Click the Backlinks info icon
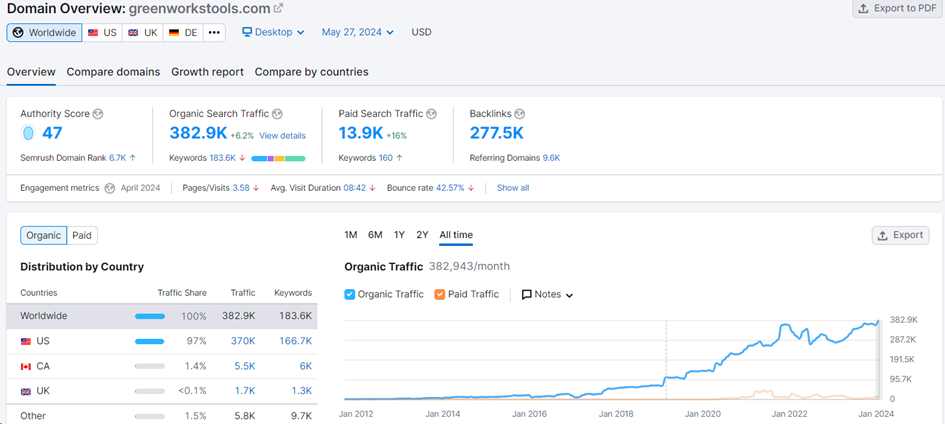This screenshot has width=945, height=424. [x=520, y=114]
